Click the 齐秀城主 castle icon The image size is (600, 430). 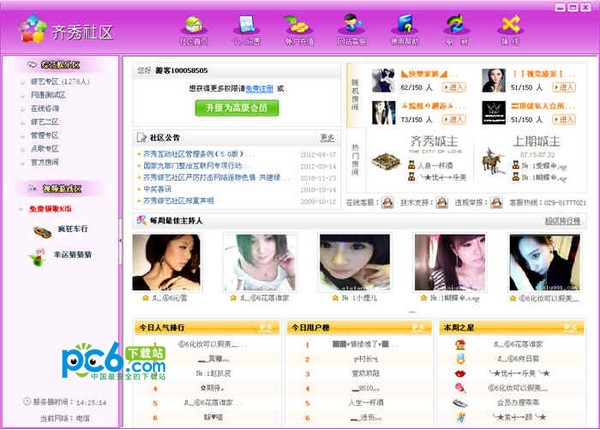click(x=386, y=162)
